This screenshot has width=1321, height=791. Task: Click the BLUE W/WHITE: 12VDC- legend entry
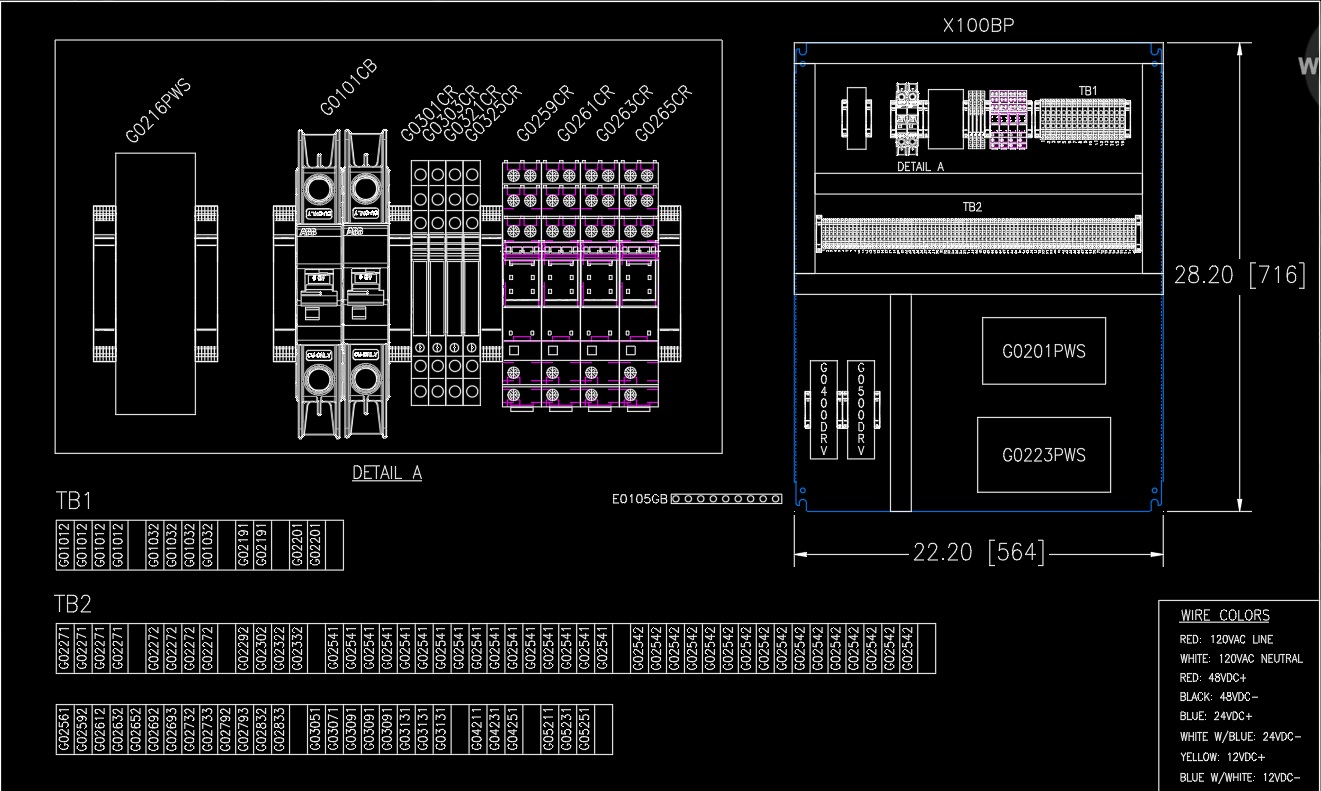click(1240, 777)
